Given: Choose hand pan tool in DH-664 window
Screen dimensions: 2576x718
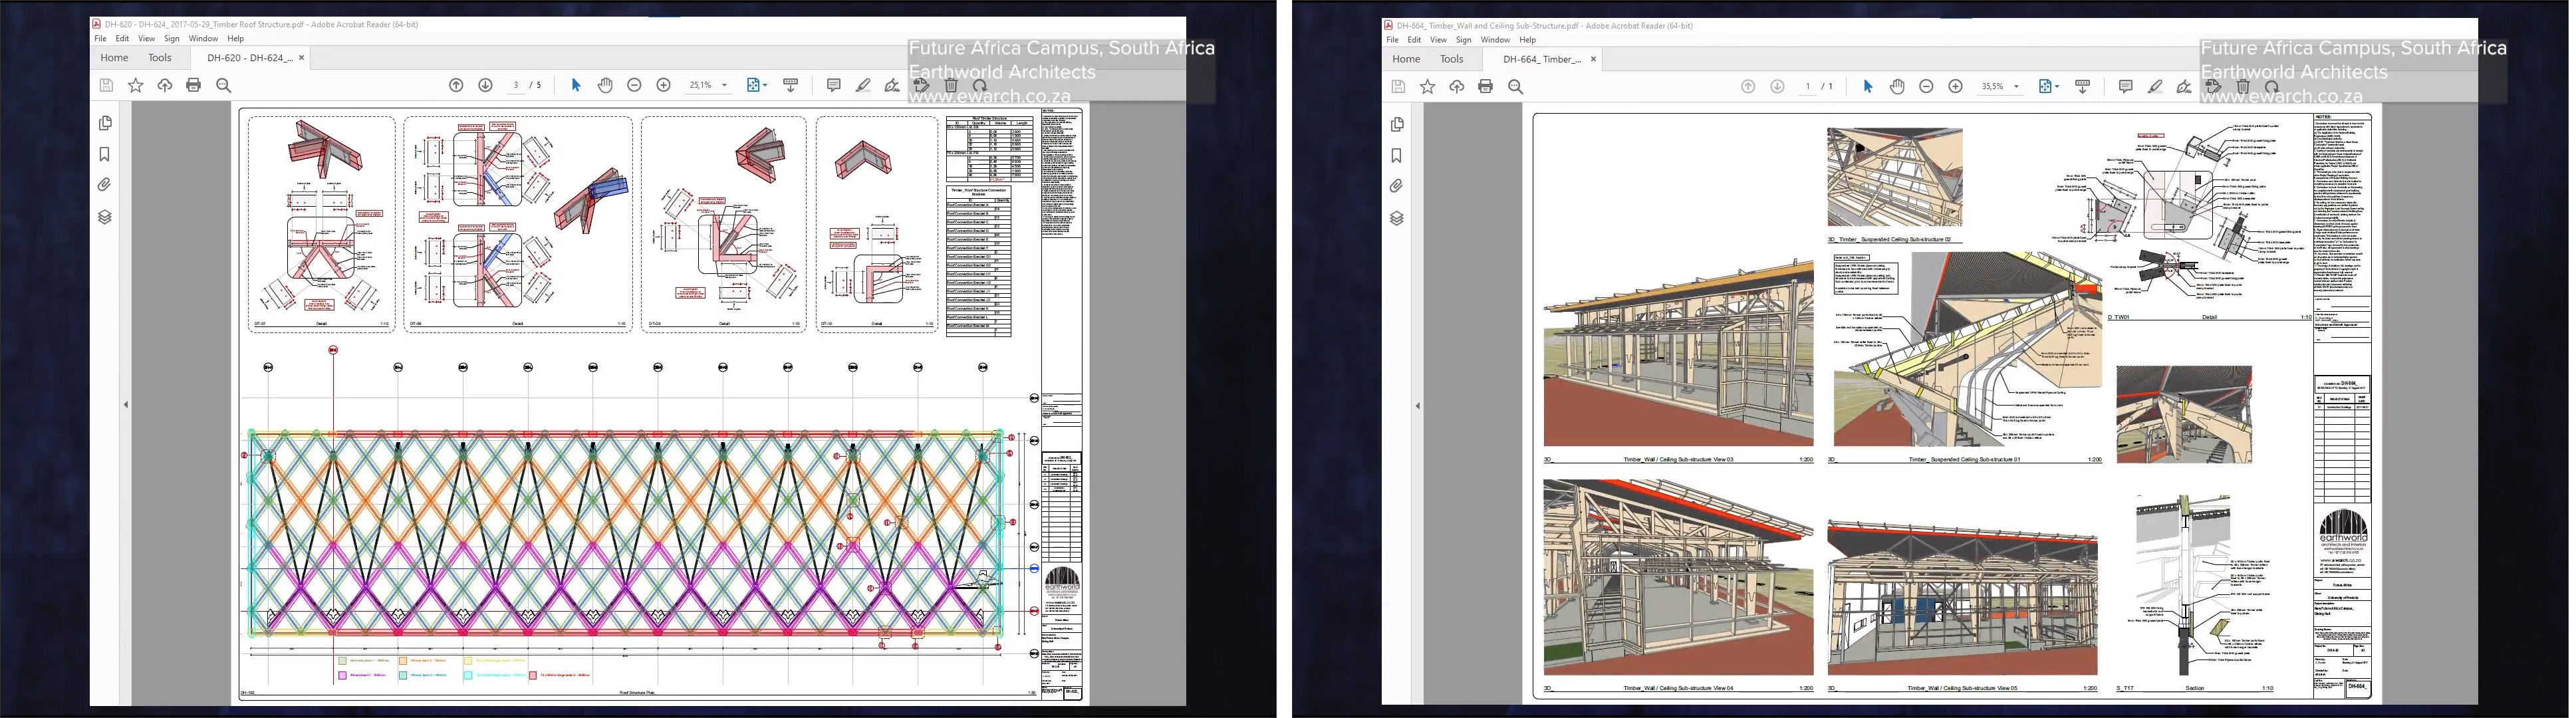Looking at the screenshot, I should (x=1897, y=87).
